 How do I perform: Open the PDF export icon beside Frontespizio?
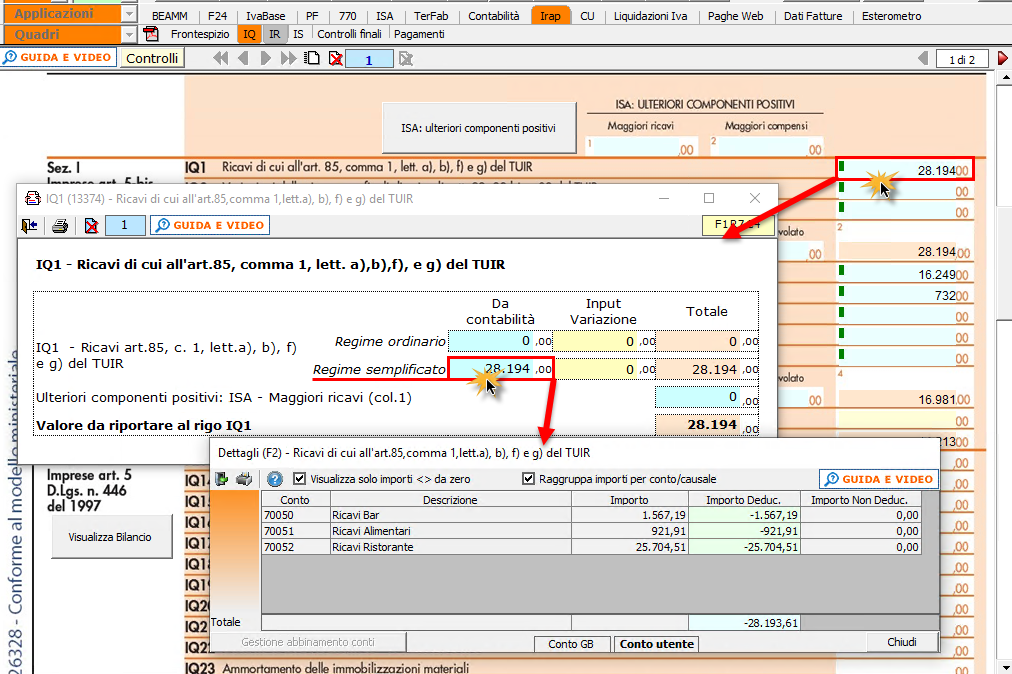151,34
